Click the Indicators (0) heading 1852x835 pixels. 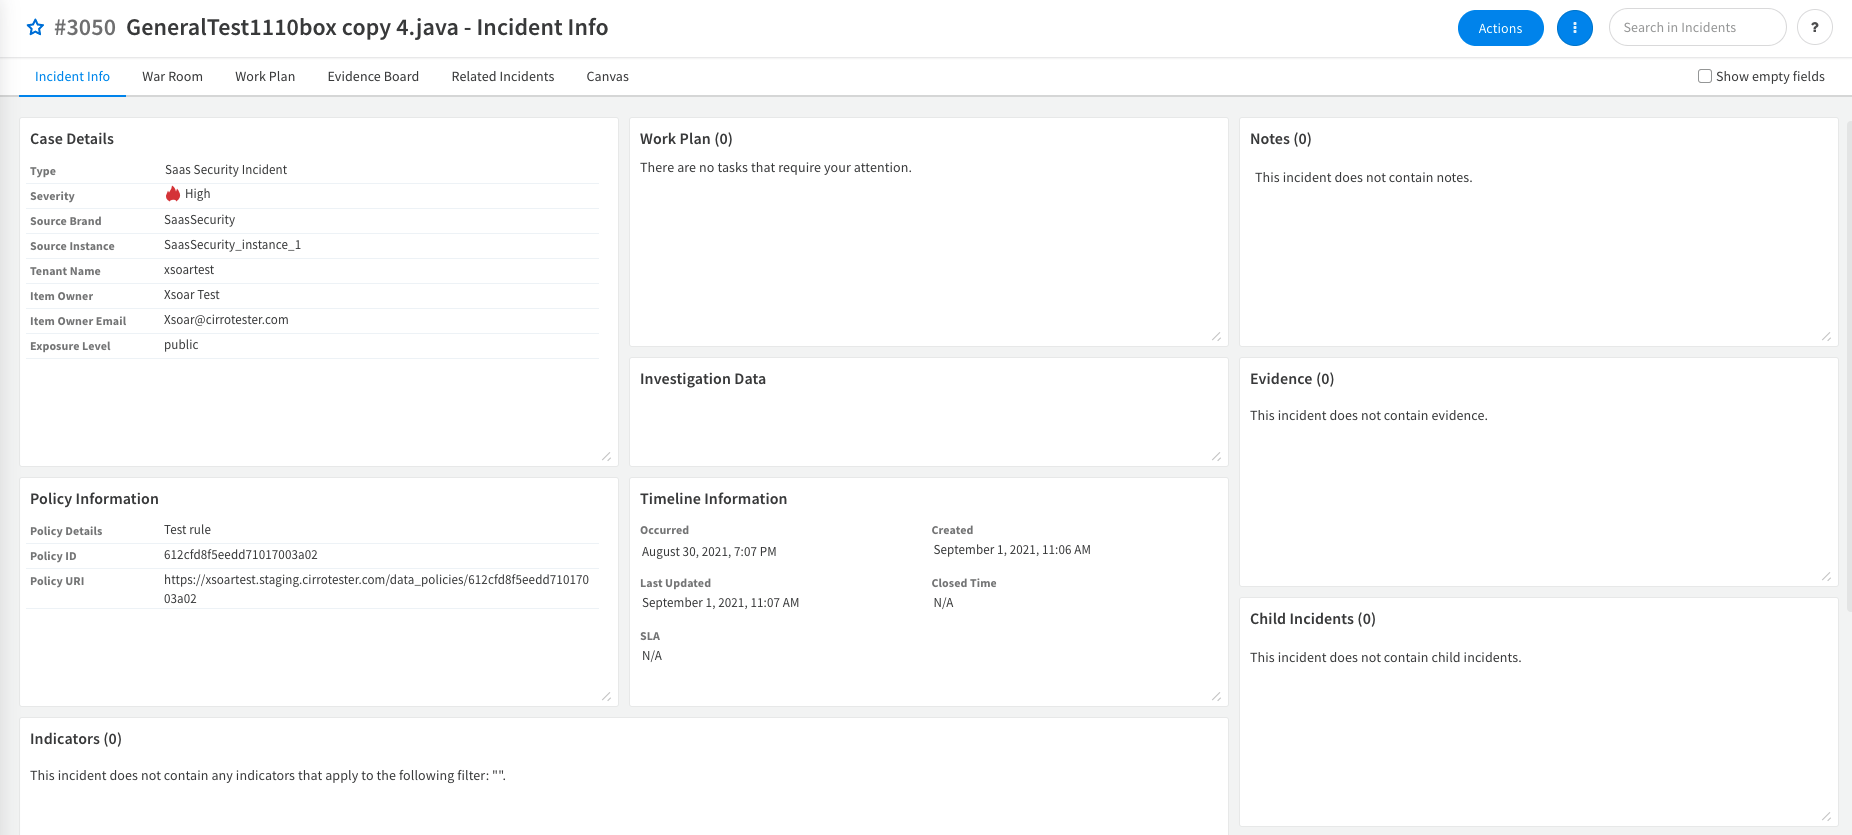(76, 739)
